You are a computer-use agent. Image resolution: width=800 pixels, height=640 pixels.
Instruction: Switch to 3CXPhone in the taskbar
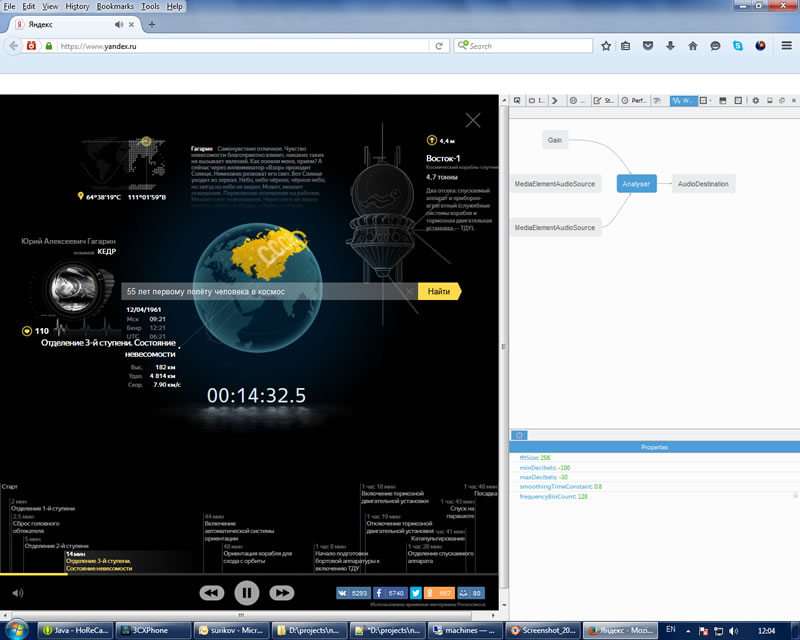pyautogui.click(x=153, y=630)
